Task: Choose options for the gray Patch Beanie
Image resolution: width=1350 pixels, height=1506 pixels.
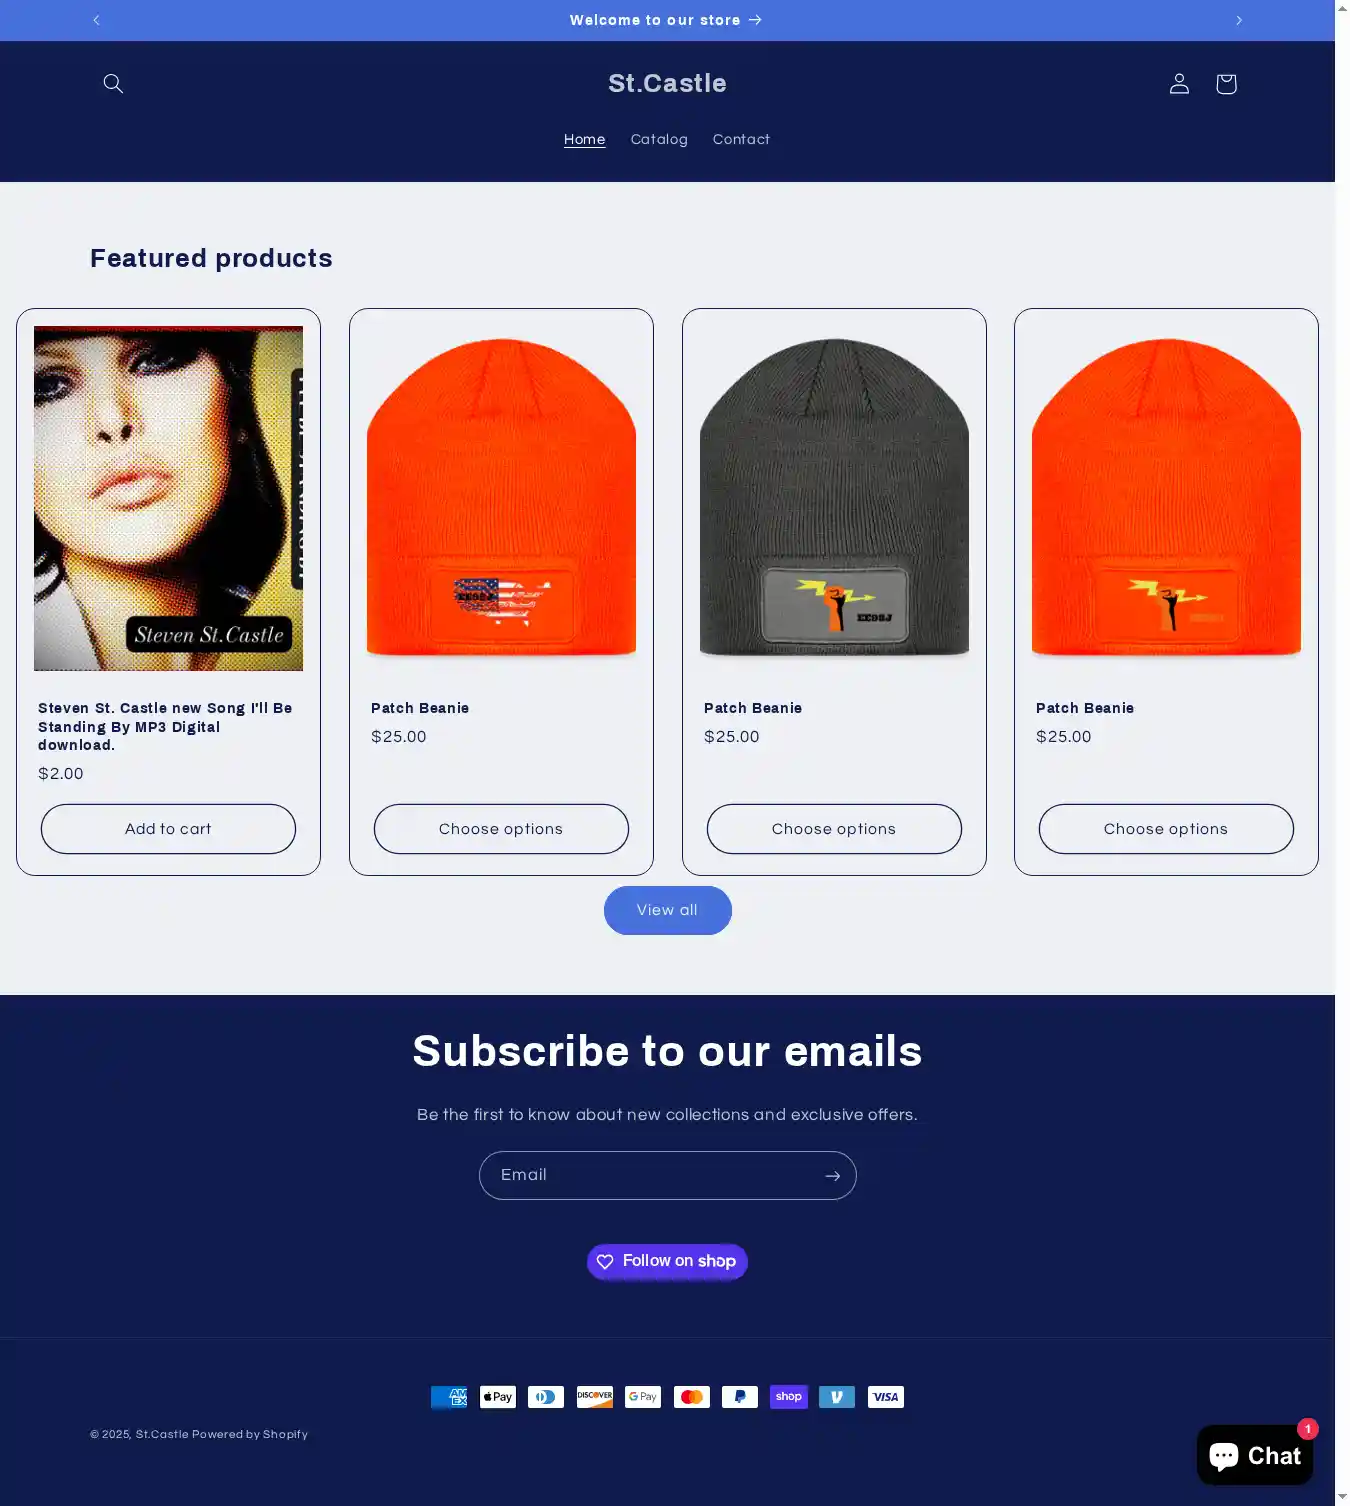Action: [834, 829]
